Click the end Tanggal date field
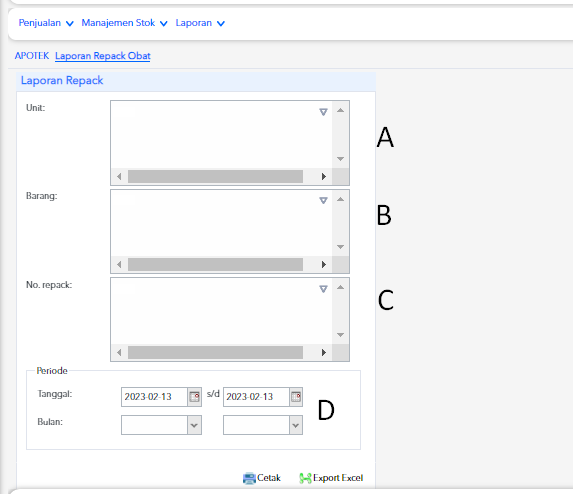The height and width of the screenshot is (494, 573). (x=256, y=397)
